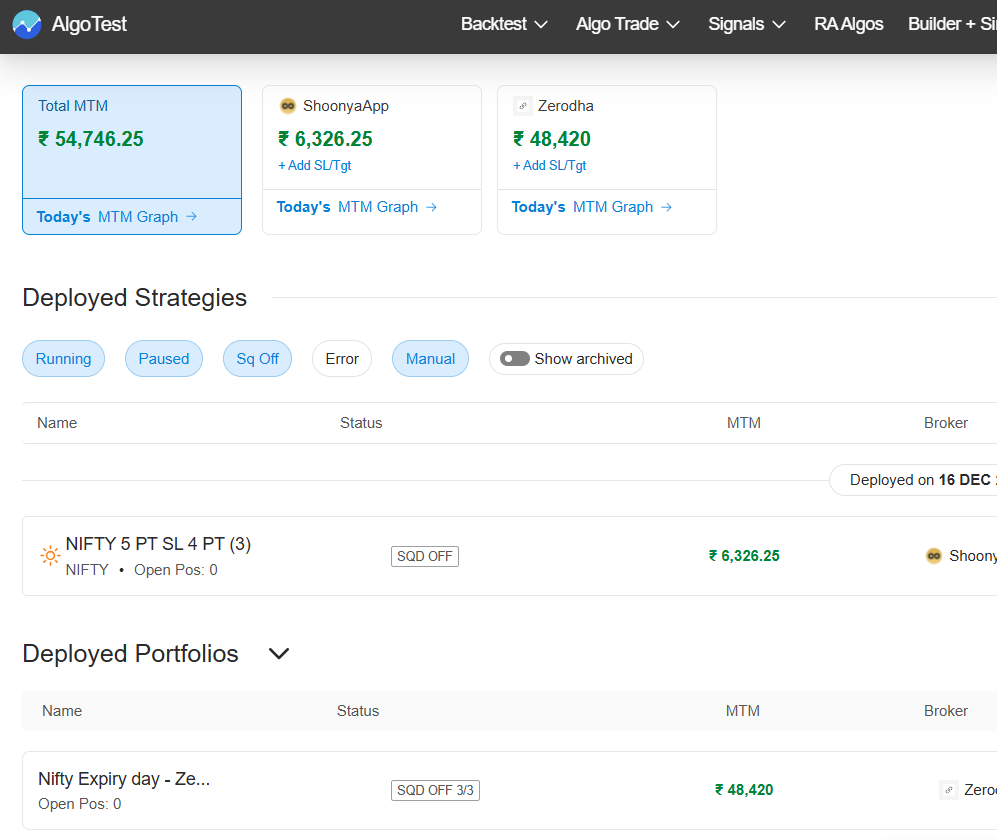This screenshot has width=997, height=840.
Task: Open the NIFTY 5 PT SL 4 PT (3) strategy
Action: [x=158, y=544]
